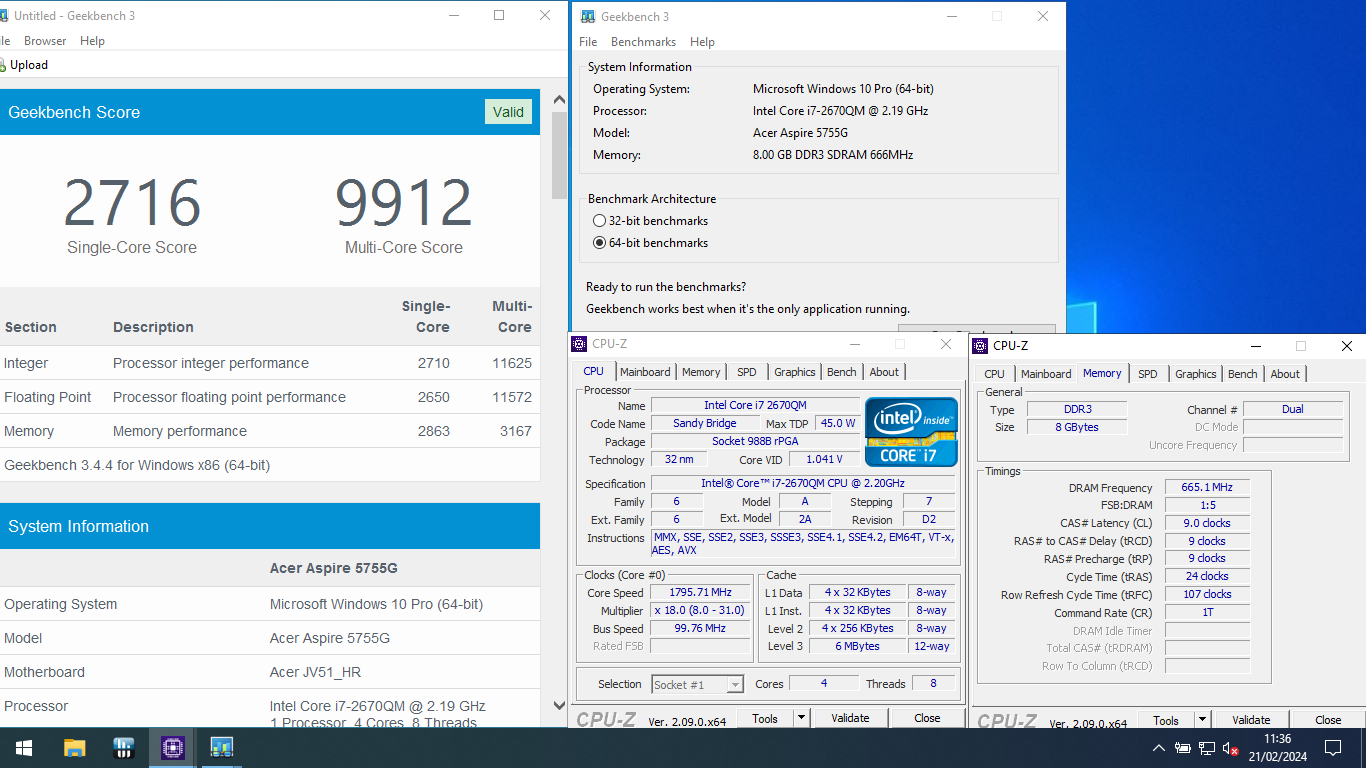This screenshot has height=768, width=1366.
Task: Close the CPU-Z window showing the Memory tab
Action: point(1346,346)
